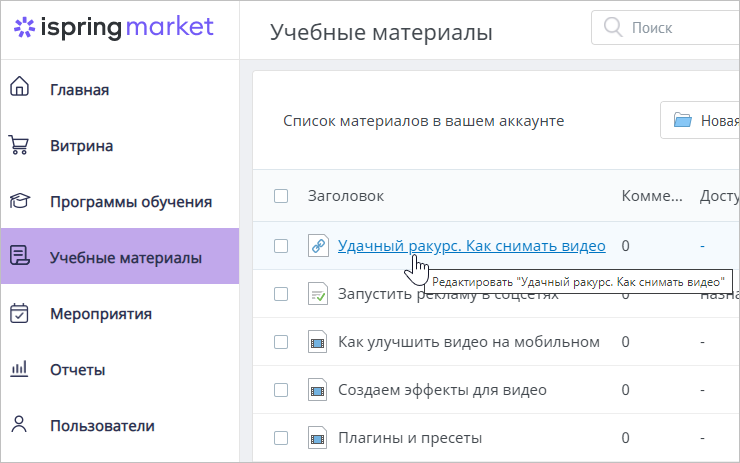Click comment count 0 in Удачный ракурс row
Screen dimensions: 740x463
[x=625, y=246]
